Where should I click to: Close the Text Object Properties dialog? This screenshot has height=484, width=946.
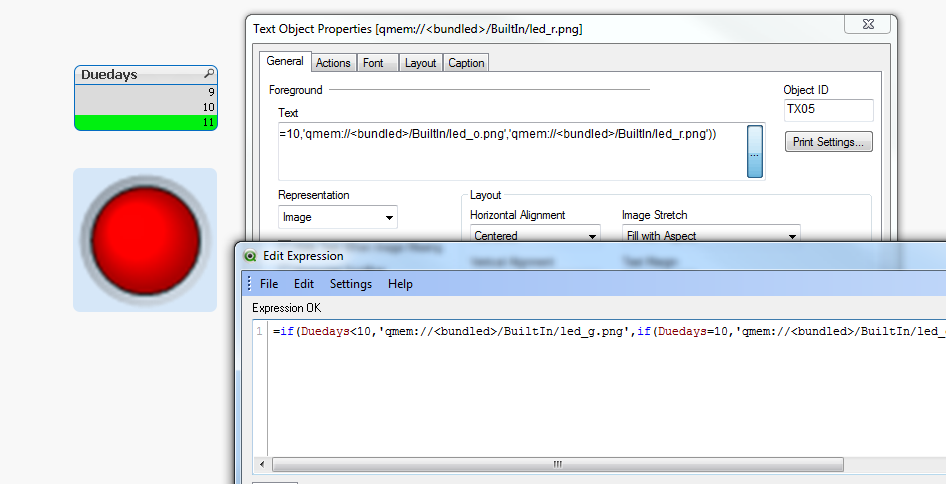pyautogui.click(x=868, y=24)
